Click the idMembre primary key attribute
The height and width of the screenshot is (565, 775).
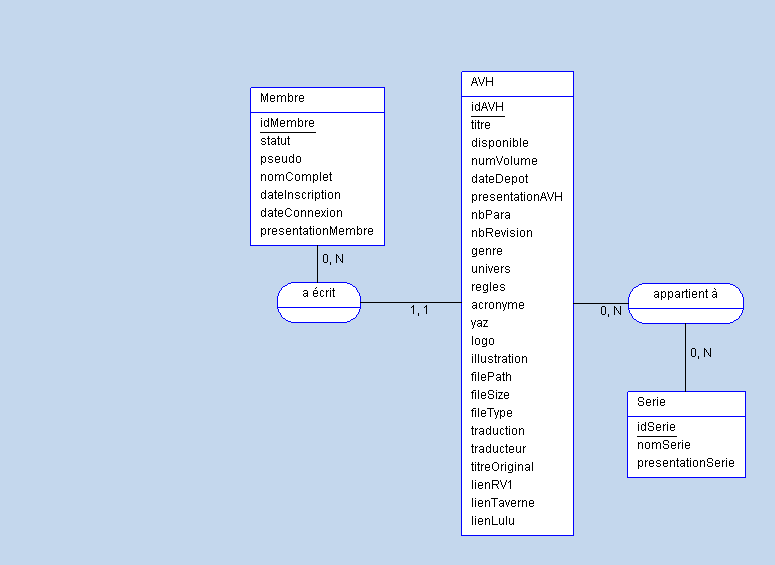point(287,123)
